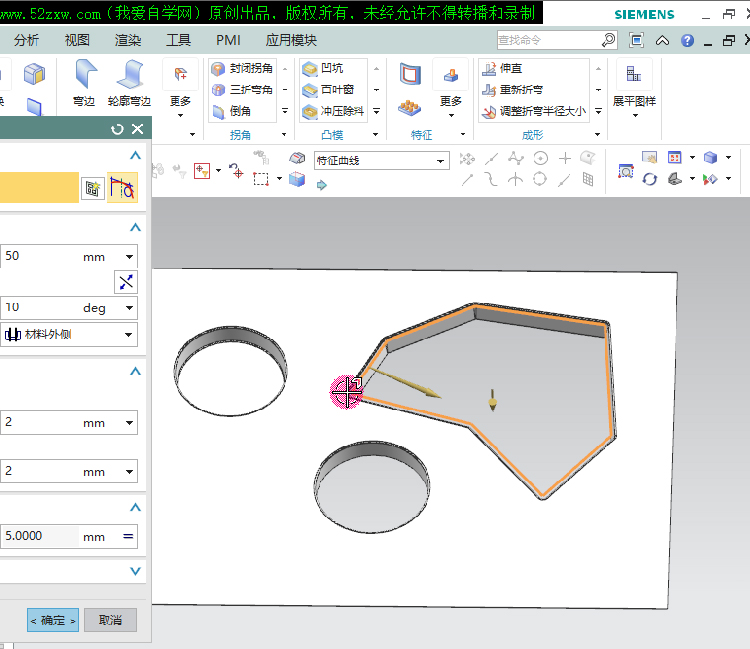Collapse the first dialog section chevron

135,155
